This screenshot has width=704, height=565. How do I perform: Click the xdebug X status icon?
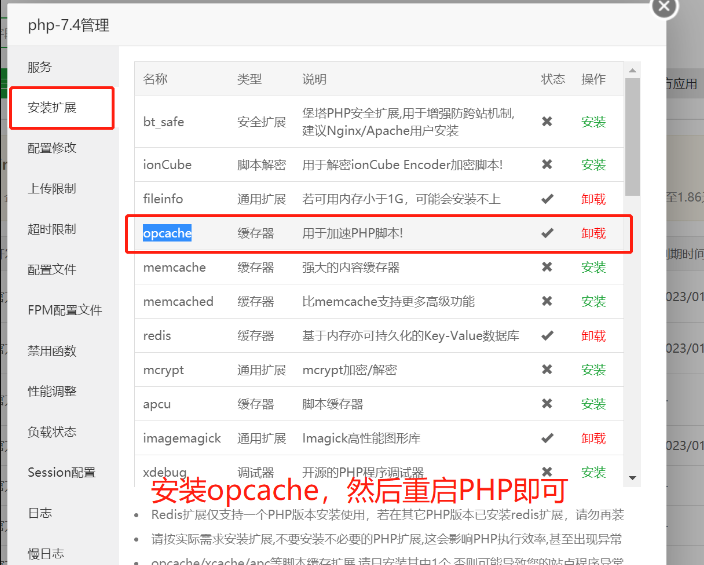pos(547,472)
